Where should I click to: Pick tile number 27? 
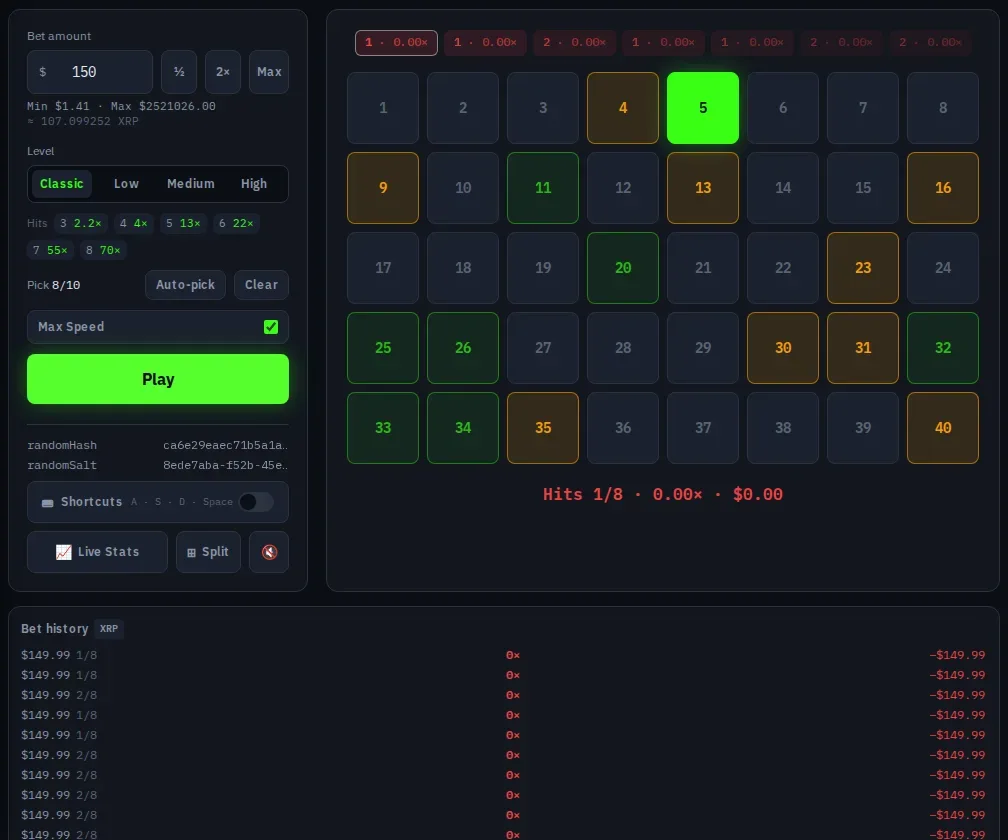click(543, 348)
